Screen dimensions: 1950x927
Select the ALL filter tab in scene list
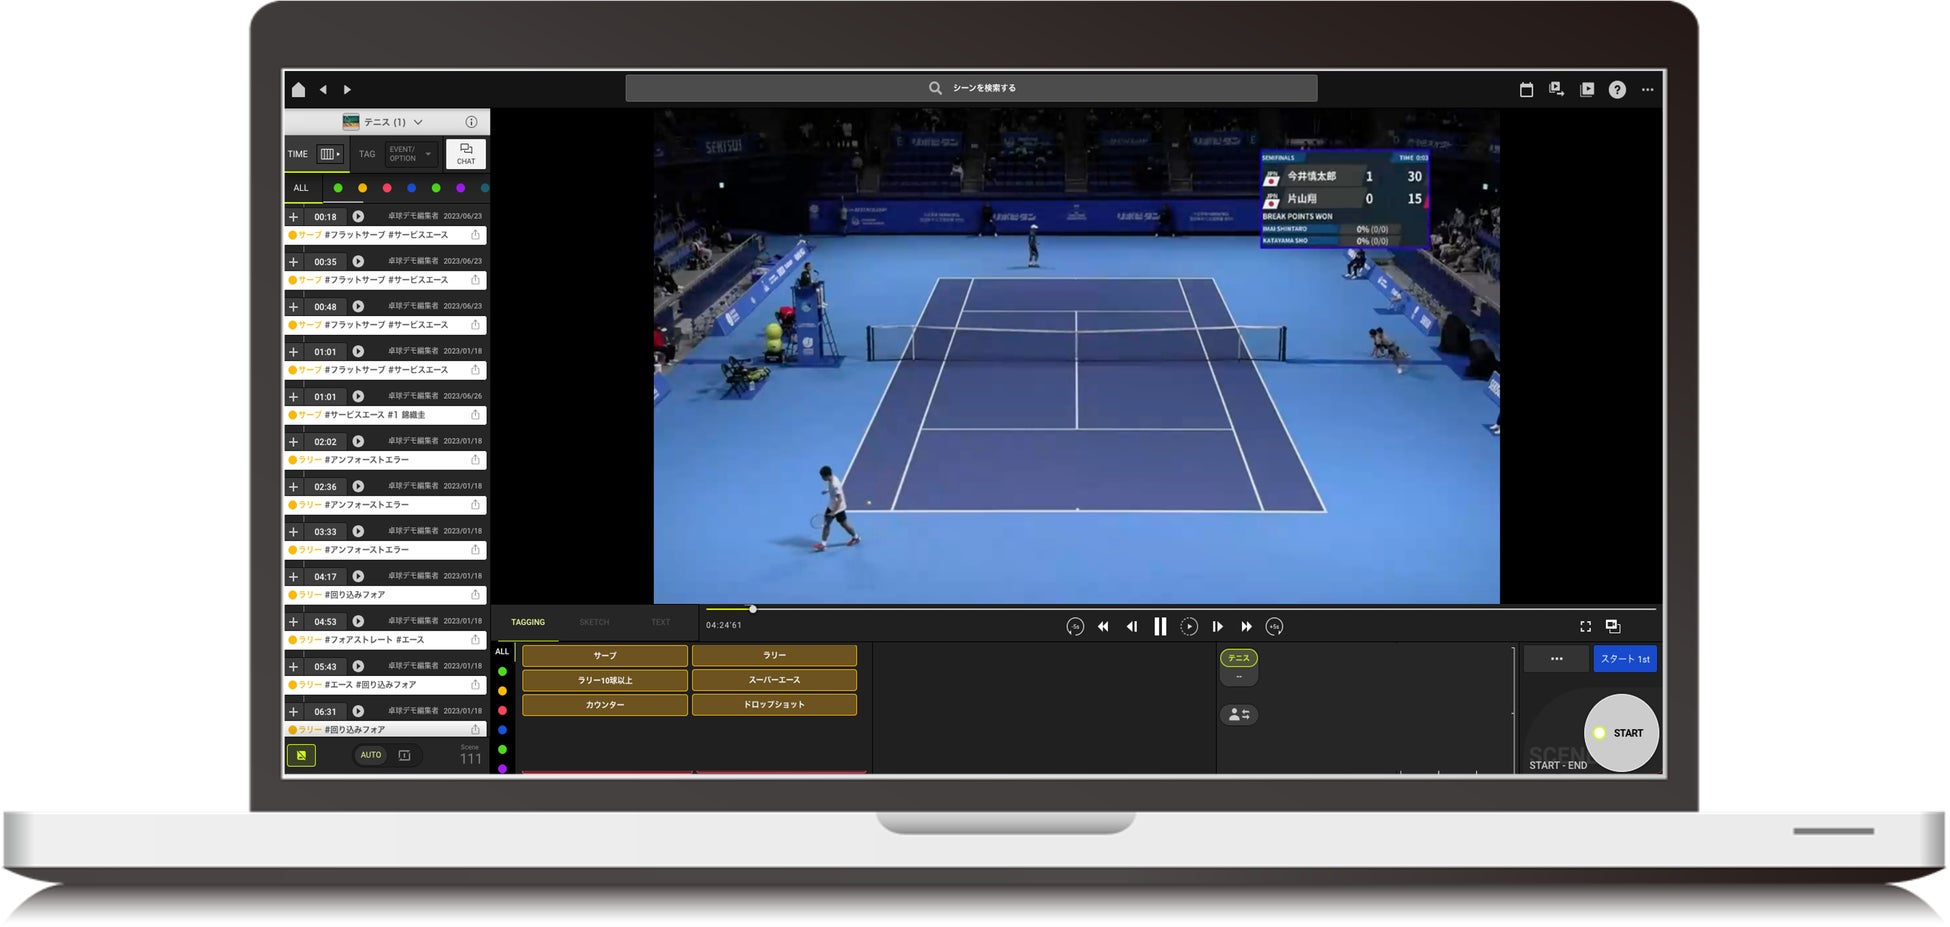click(x=301, y=188)
